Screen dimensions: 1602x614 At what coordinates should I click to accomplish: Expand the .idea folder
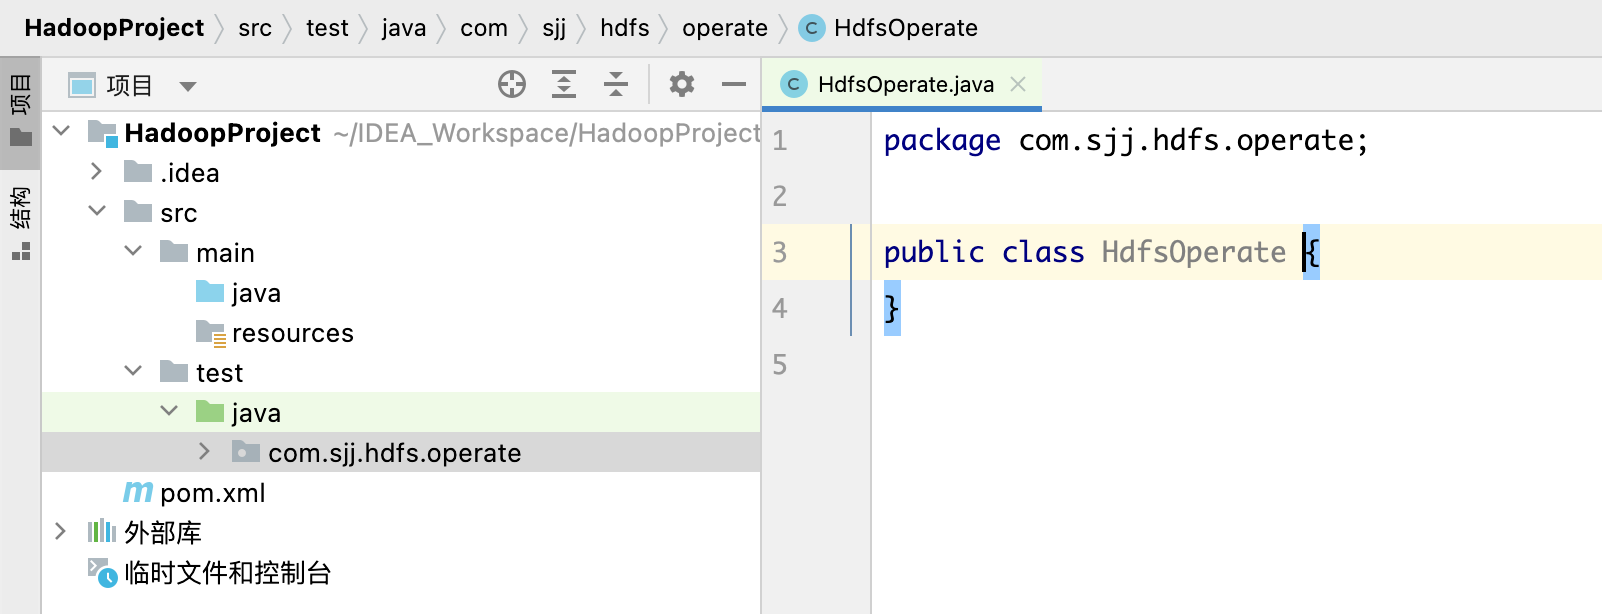97,172
